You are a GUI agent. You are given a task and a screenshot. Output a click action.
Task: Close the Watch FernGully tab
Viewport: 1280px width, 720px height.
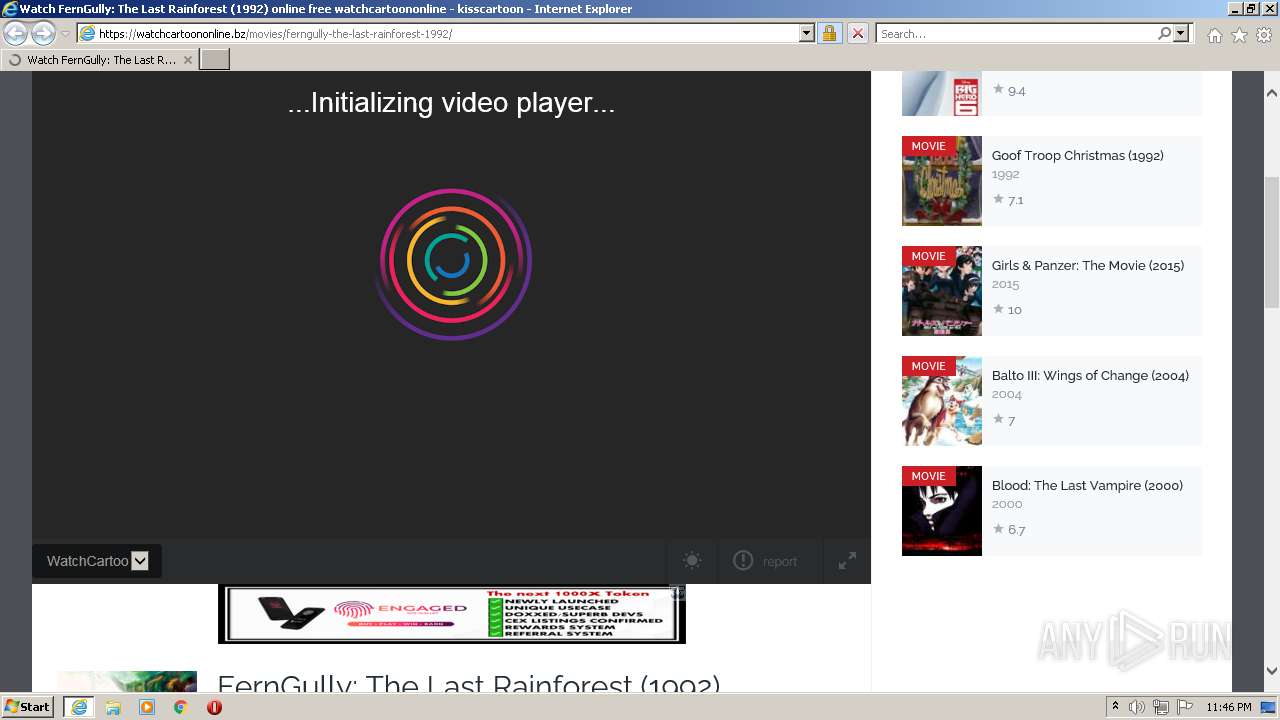(188, 60)
